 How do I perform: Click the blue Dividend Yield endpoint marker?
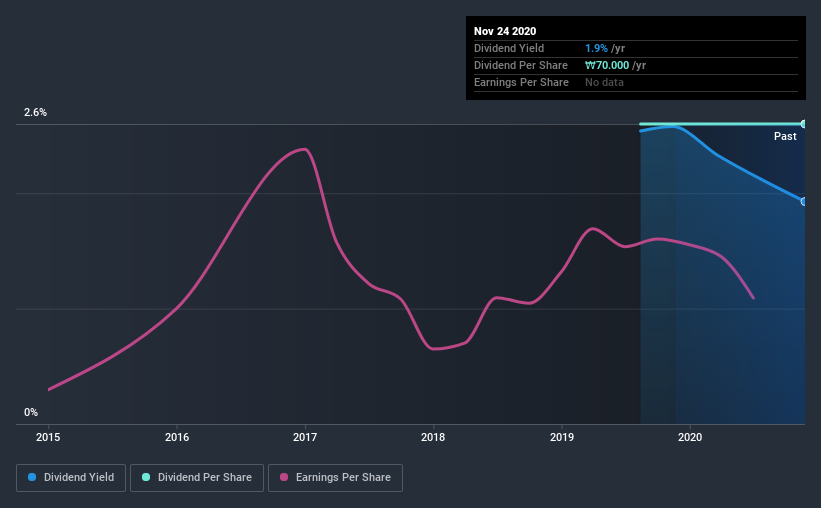point(803,202)
